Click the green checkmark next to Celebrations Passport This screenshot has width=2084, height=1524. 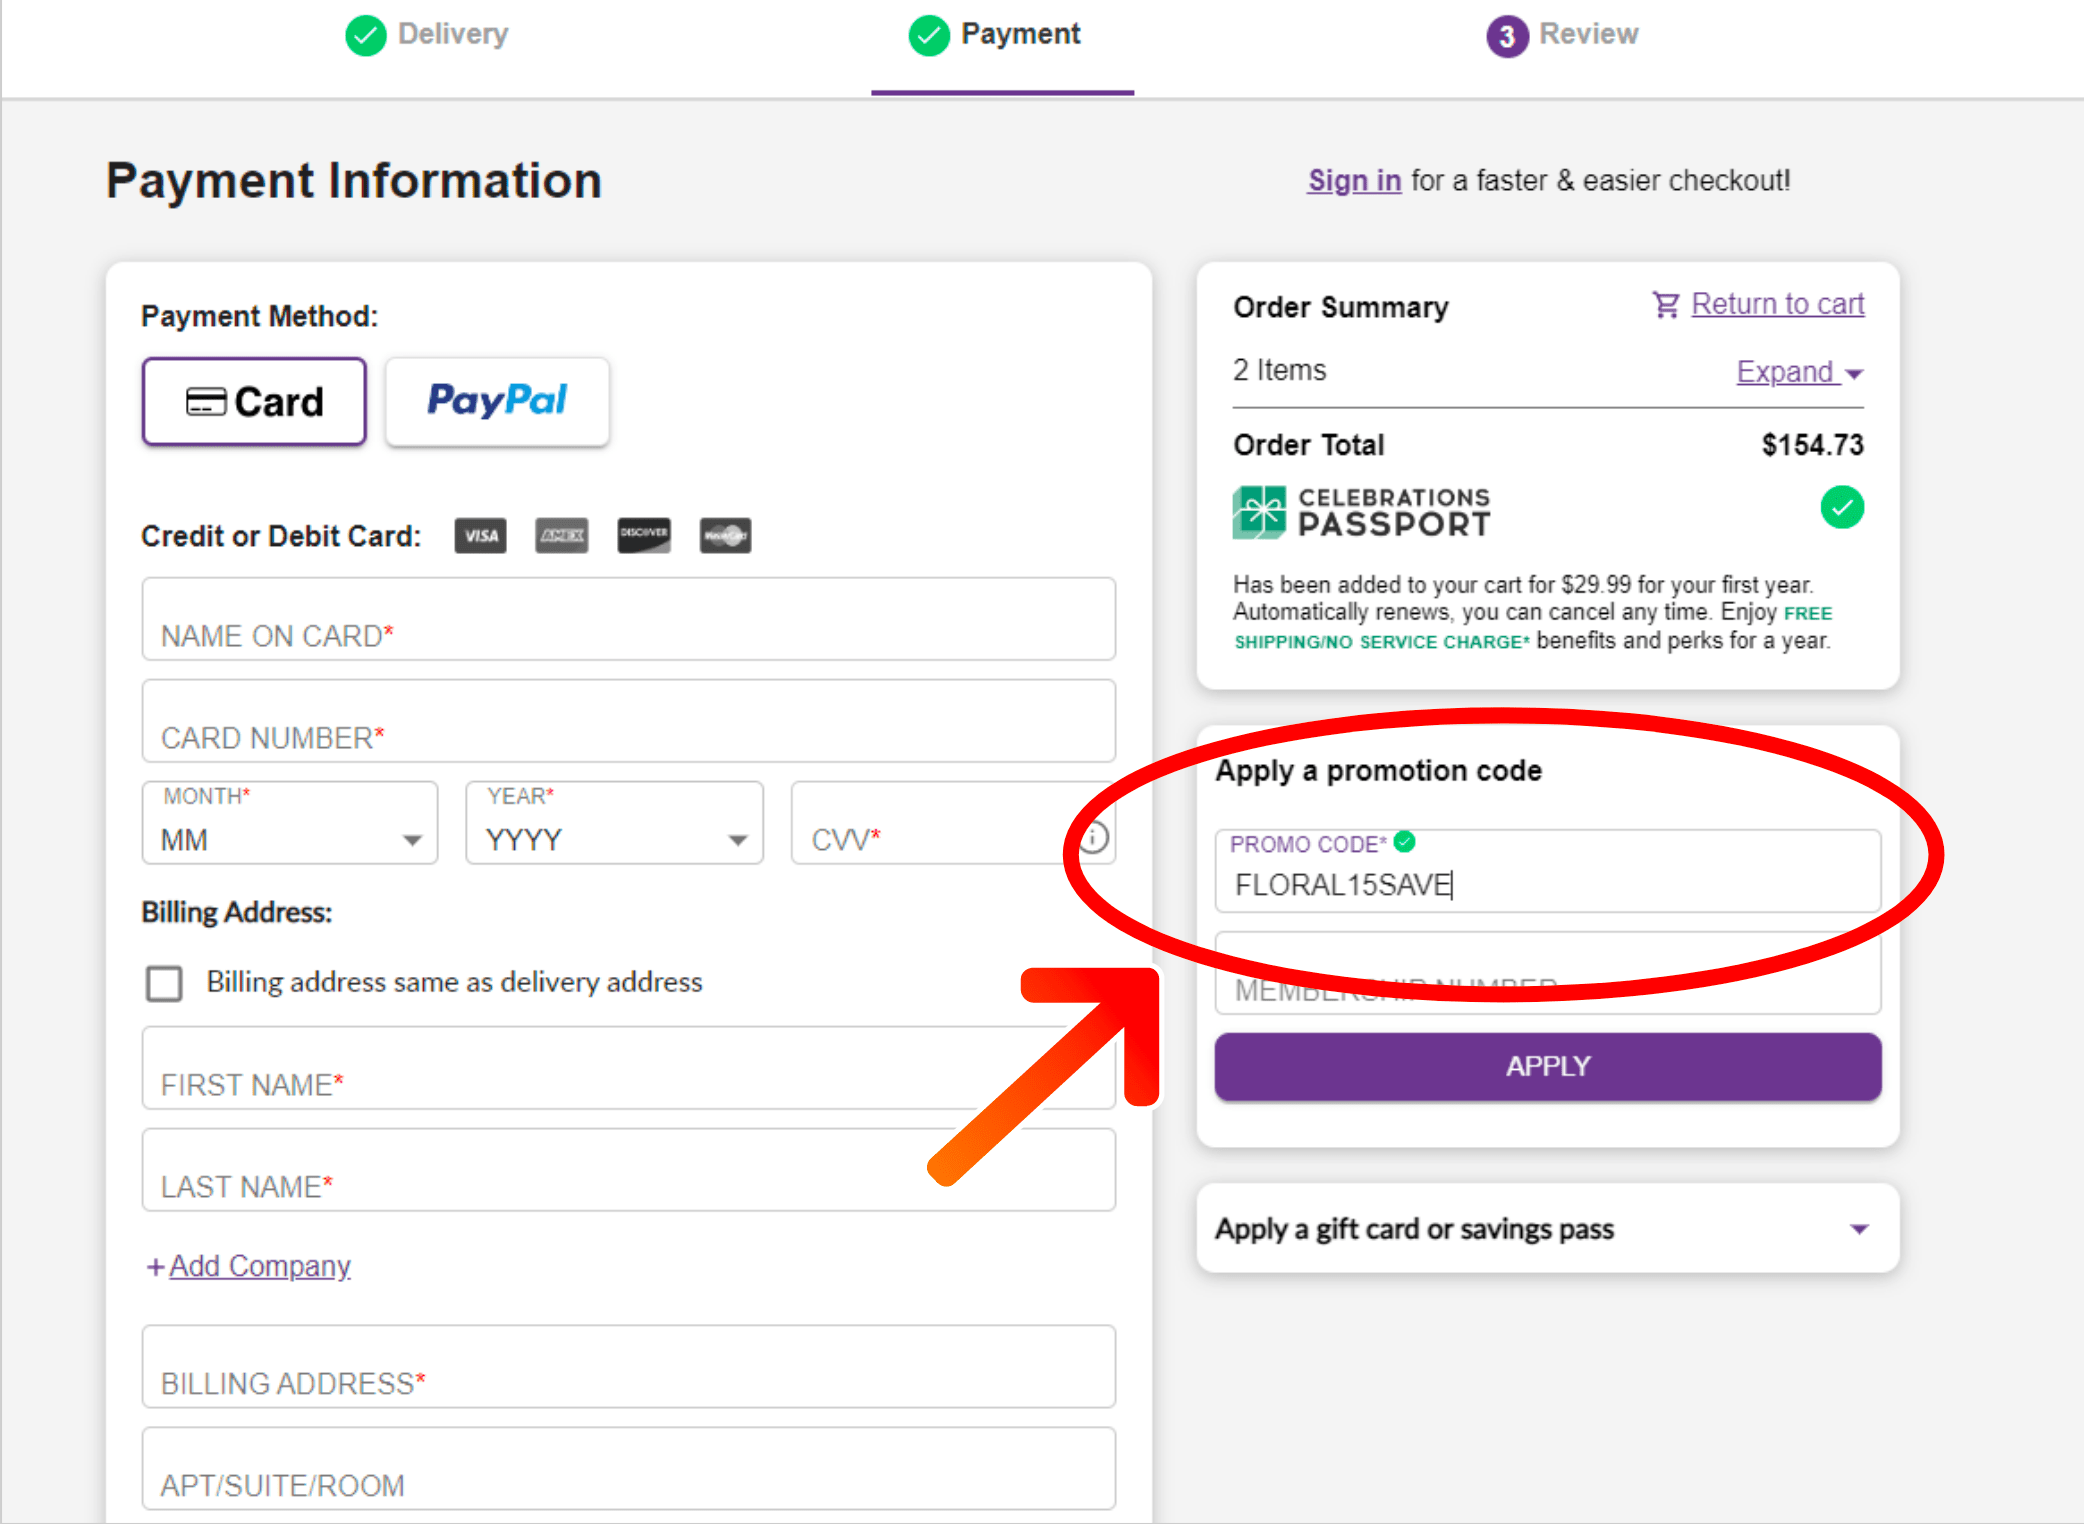[1842, 508]
